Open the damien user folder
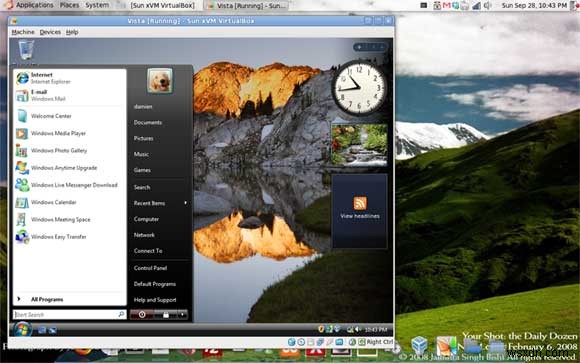This screenshot has width=580, height=363. 143,107
